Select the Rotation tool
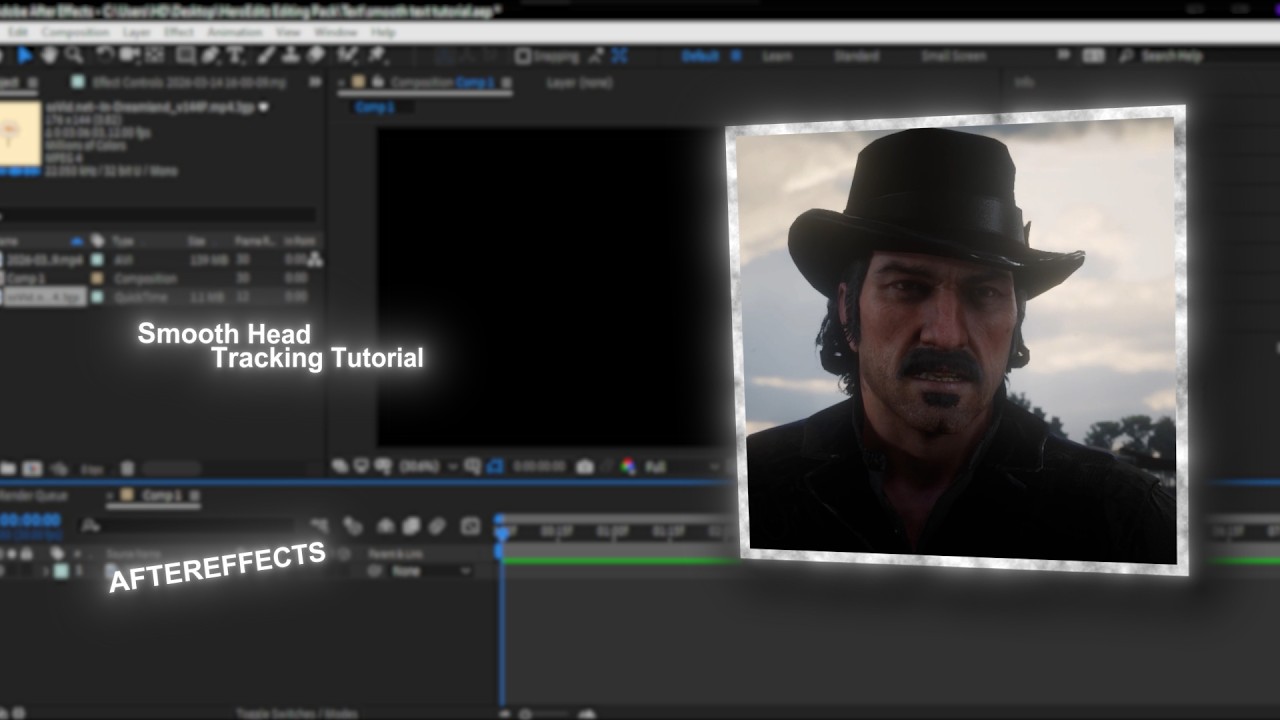The width and height of the screenshot is (1280, 720). [104, 56]
